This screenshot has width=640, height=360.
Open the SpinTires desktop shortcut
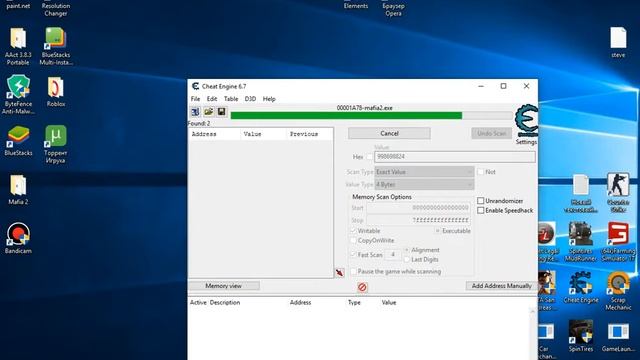click(580, 336)
